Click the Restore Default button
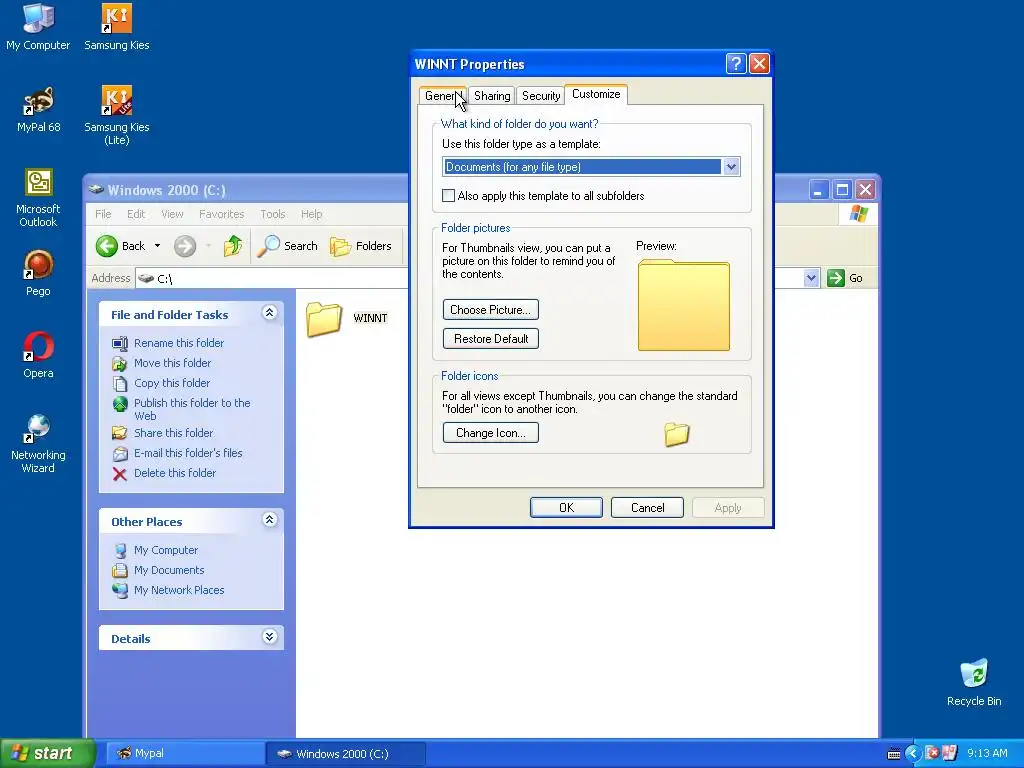Viewport: 1024px width, 768px height. click(490, 339)
